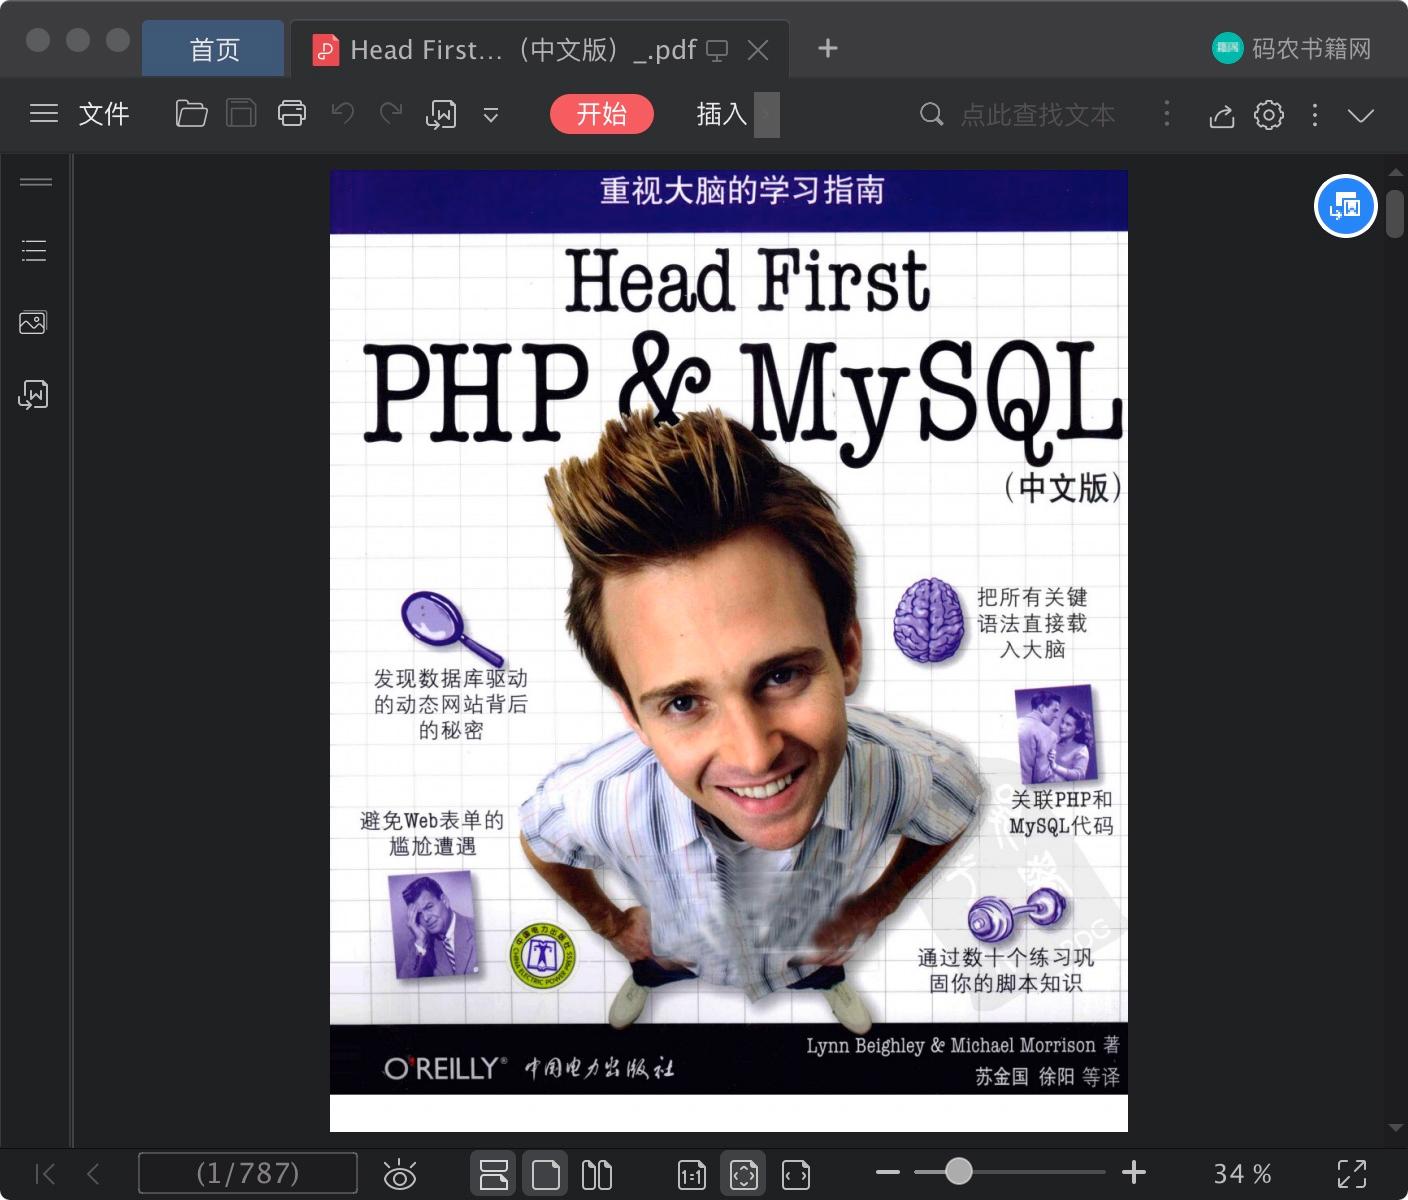
Task: Click the zoom slider handle
Action: pyautogui.click(x=958, y=1171)
